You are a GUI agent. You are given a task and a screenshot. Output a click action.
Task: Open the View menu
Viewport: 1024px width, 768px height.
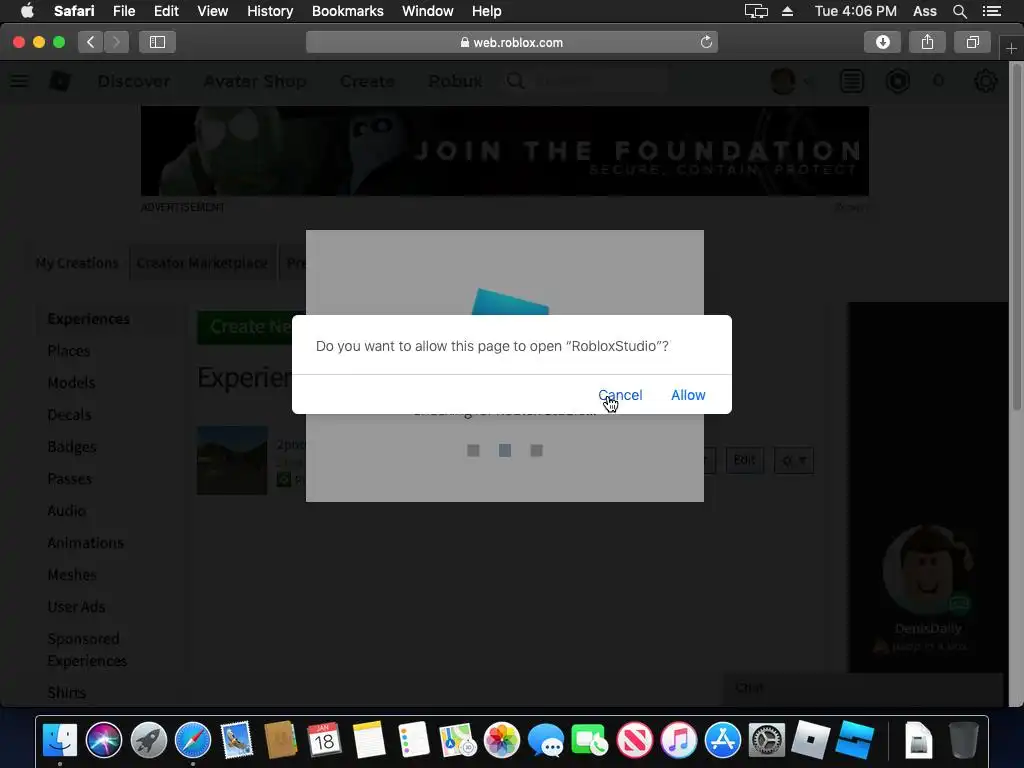click(x=213, y=11)
